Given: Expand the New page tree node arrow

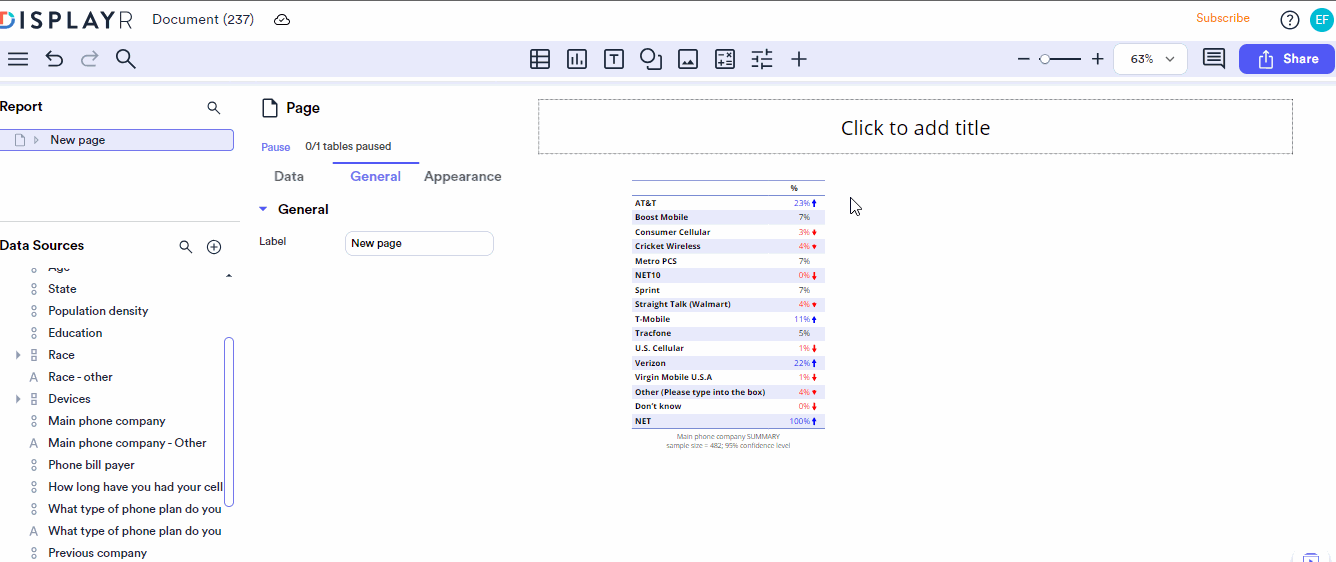Looking at the screenshot, I should (x=36, y=140).
